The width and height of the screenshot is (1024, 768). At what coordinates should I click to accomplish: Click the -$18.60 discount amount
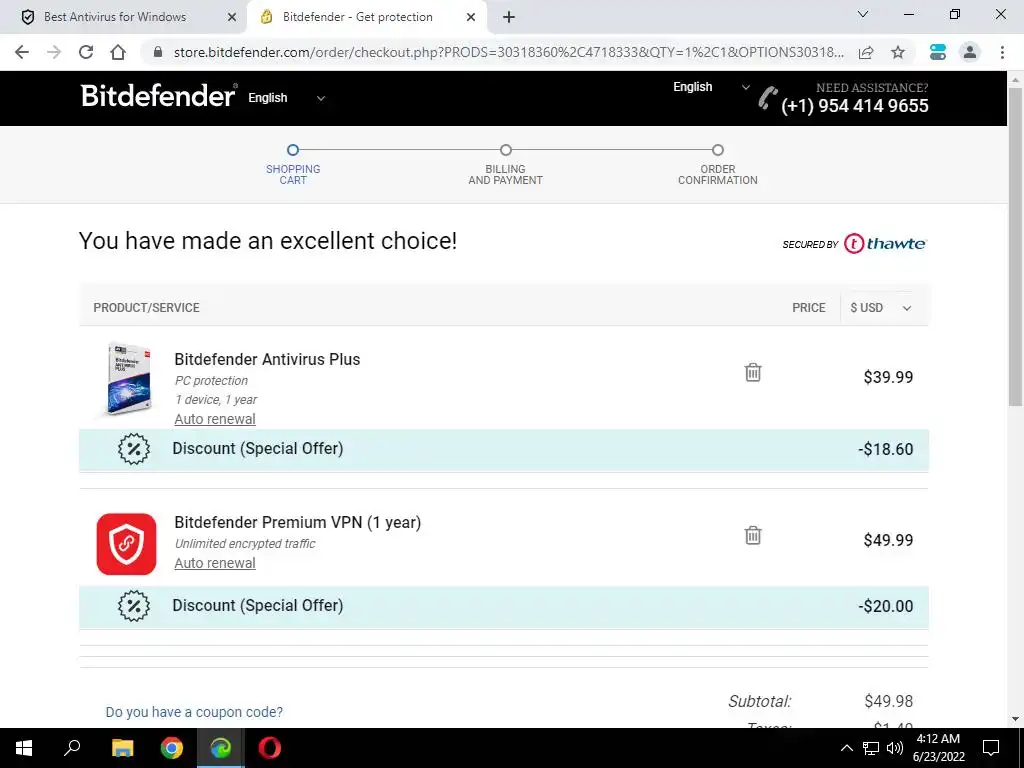pyautogui.click(x=886, y=449)
